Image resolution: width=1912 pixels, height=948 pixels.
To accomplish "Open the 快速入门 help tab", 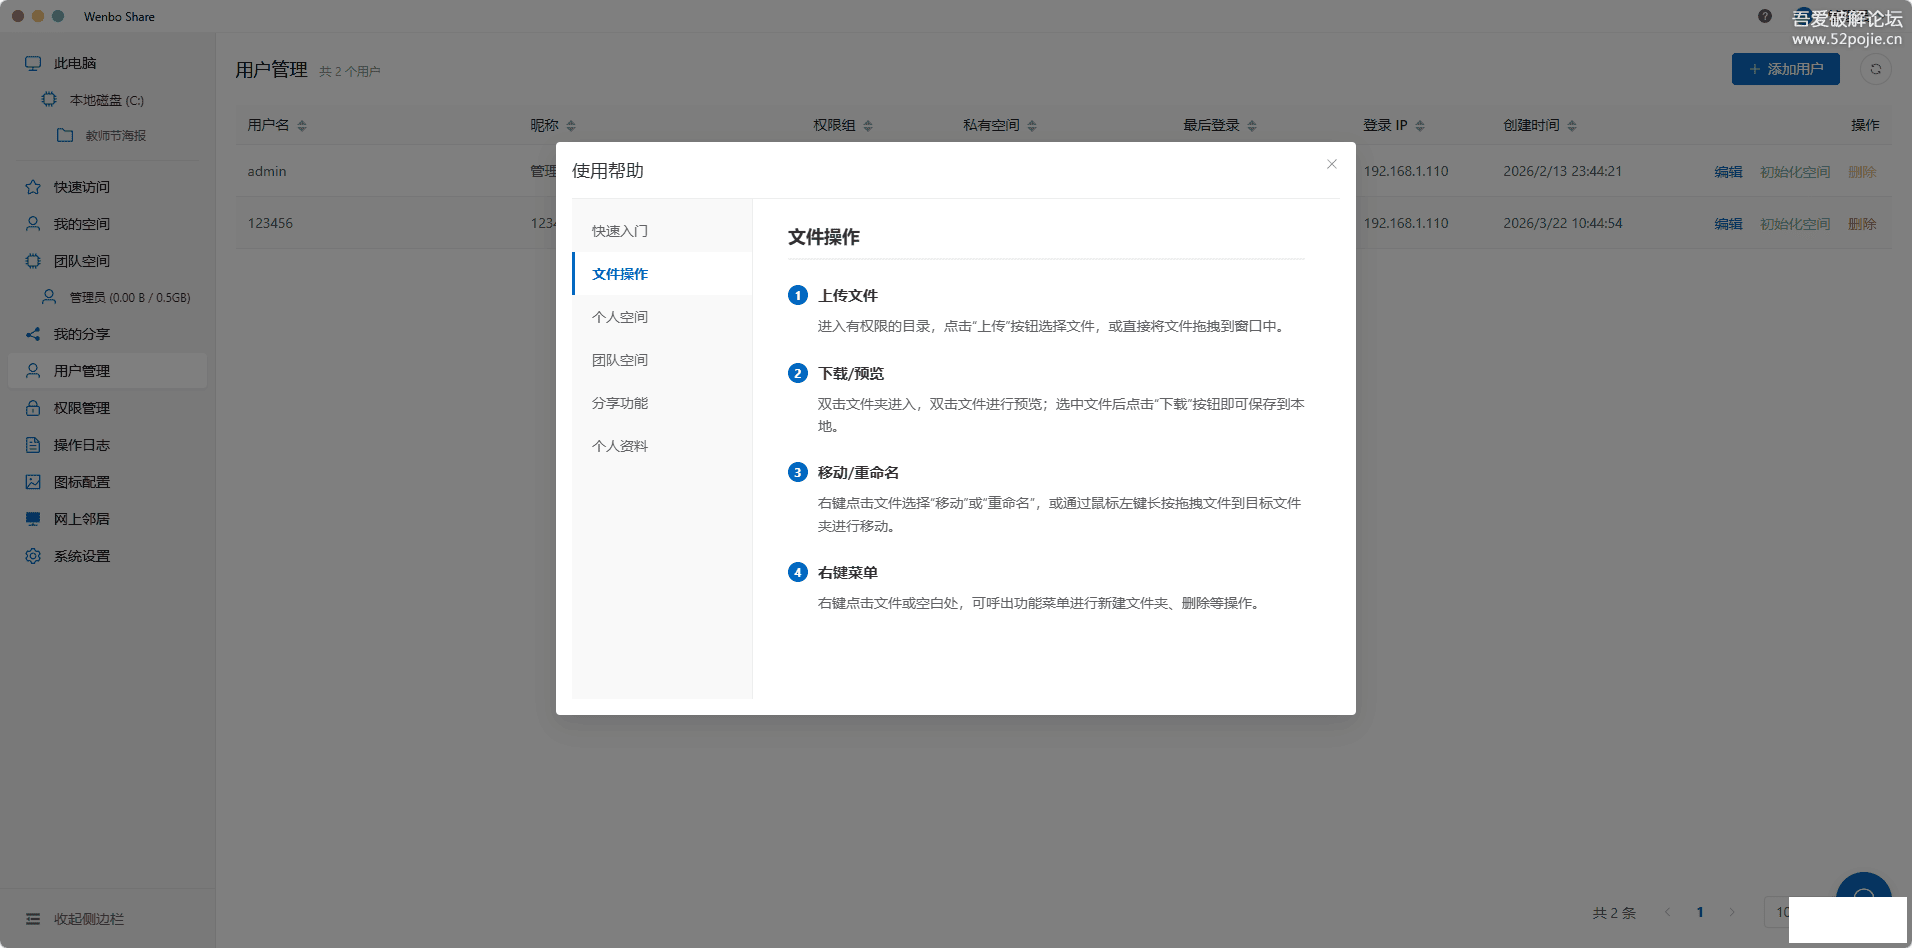I will (x=620, y=231).
